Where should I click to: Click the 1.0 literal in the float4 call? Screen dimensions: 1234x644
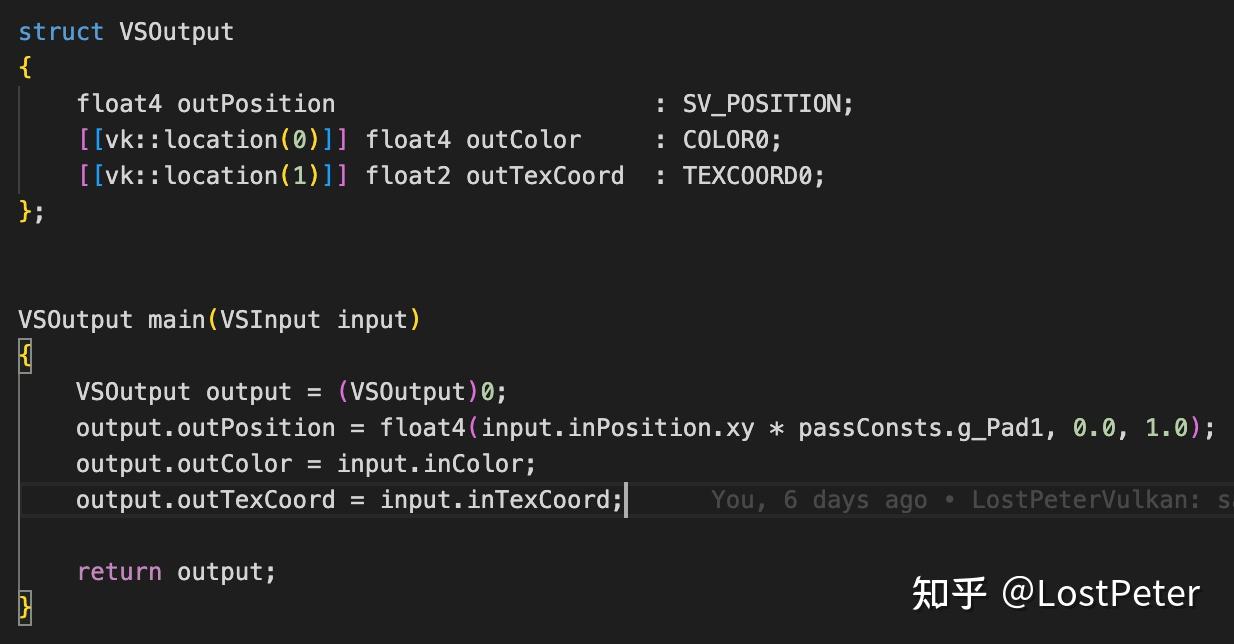point(1166,428)
